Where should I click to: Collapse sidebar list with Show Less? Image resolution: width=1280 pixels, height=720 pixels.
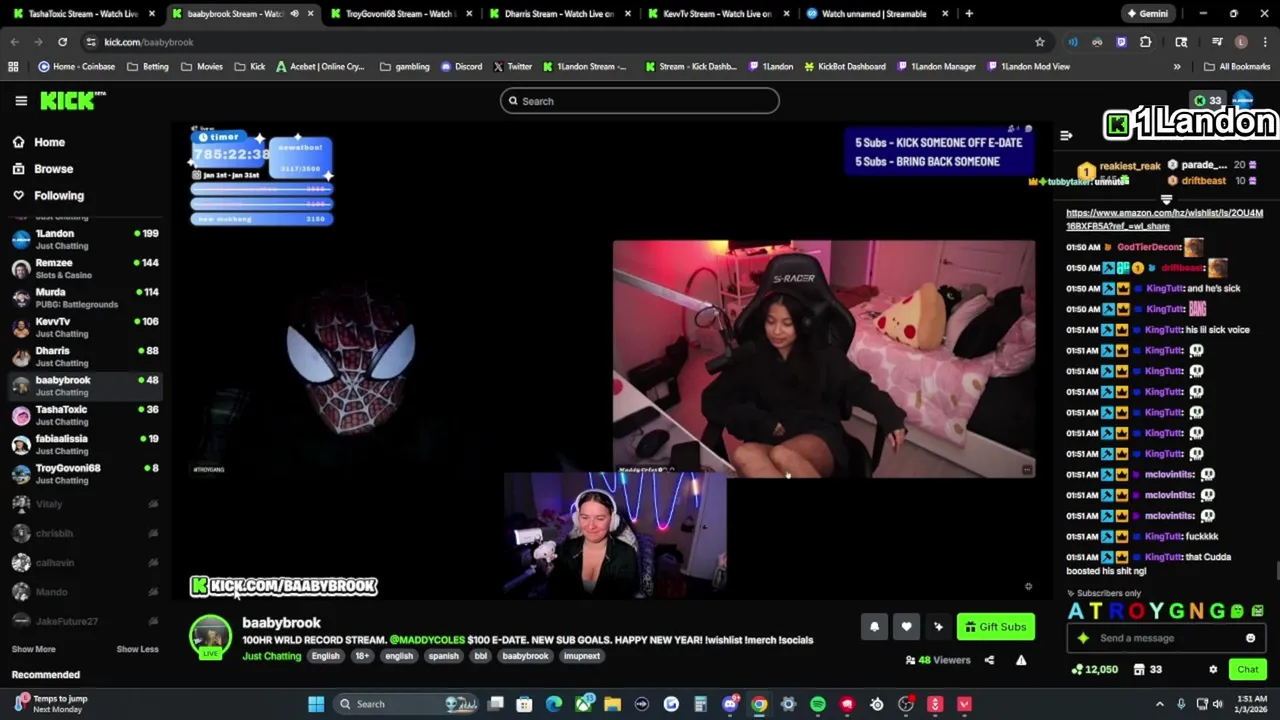pyautogui.click(x=137, y=649)
